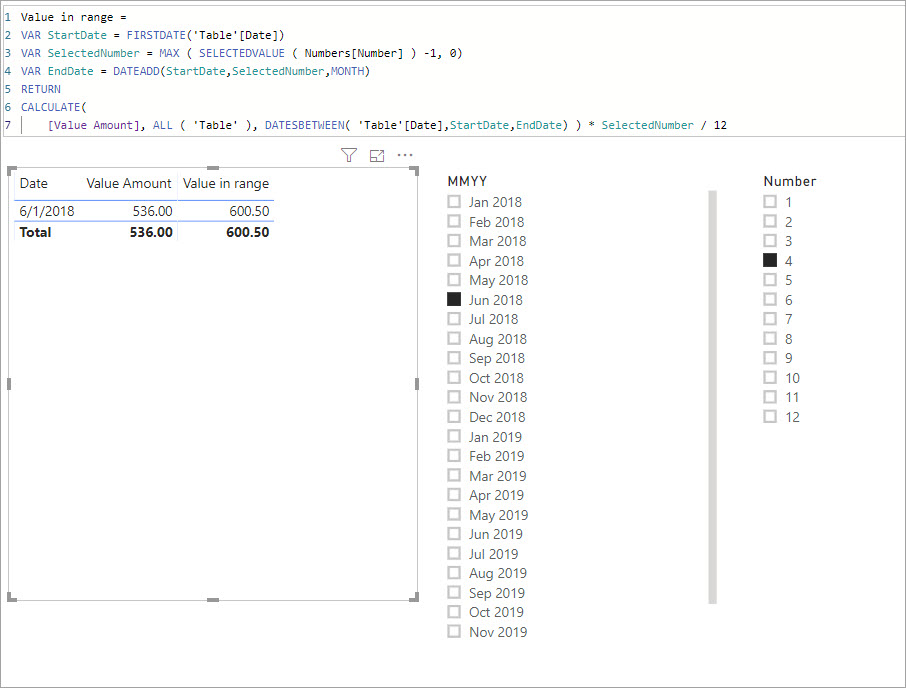Check the Mar 2018 checkbox
Image resolution: width=906 pixels, height=688 pixels.
pos(454,240)
